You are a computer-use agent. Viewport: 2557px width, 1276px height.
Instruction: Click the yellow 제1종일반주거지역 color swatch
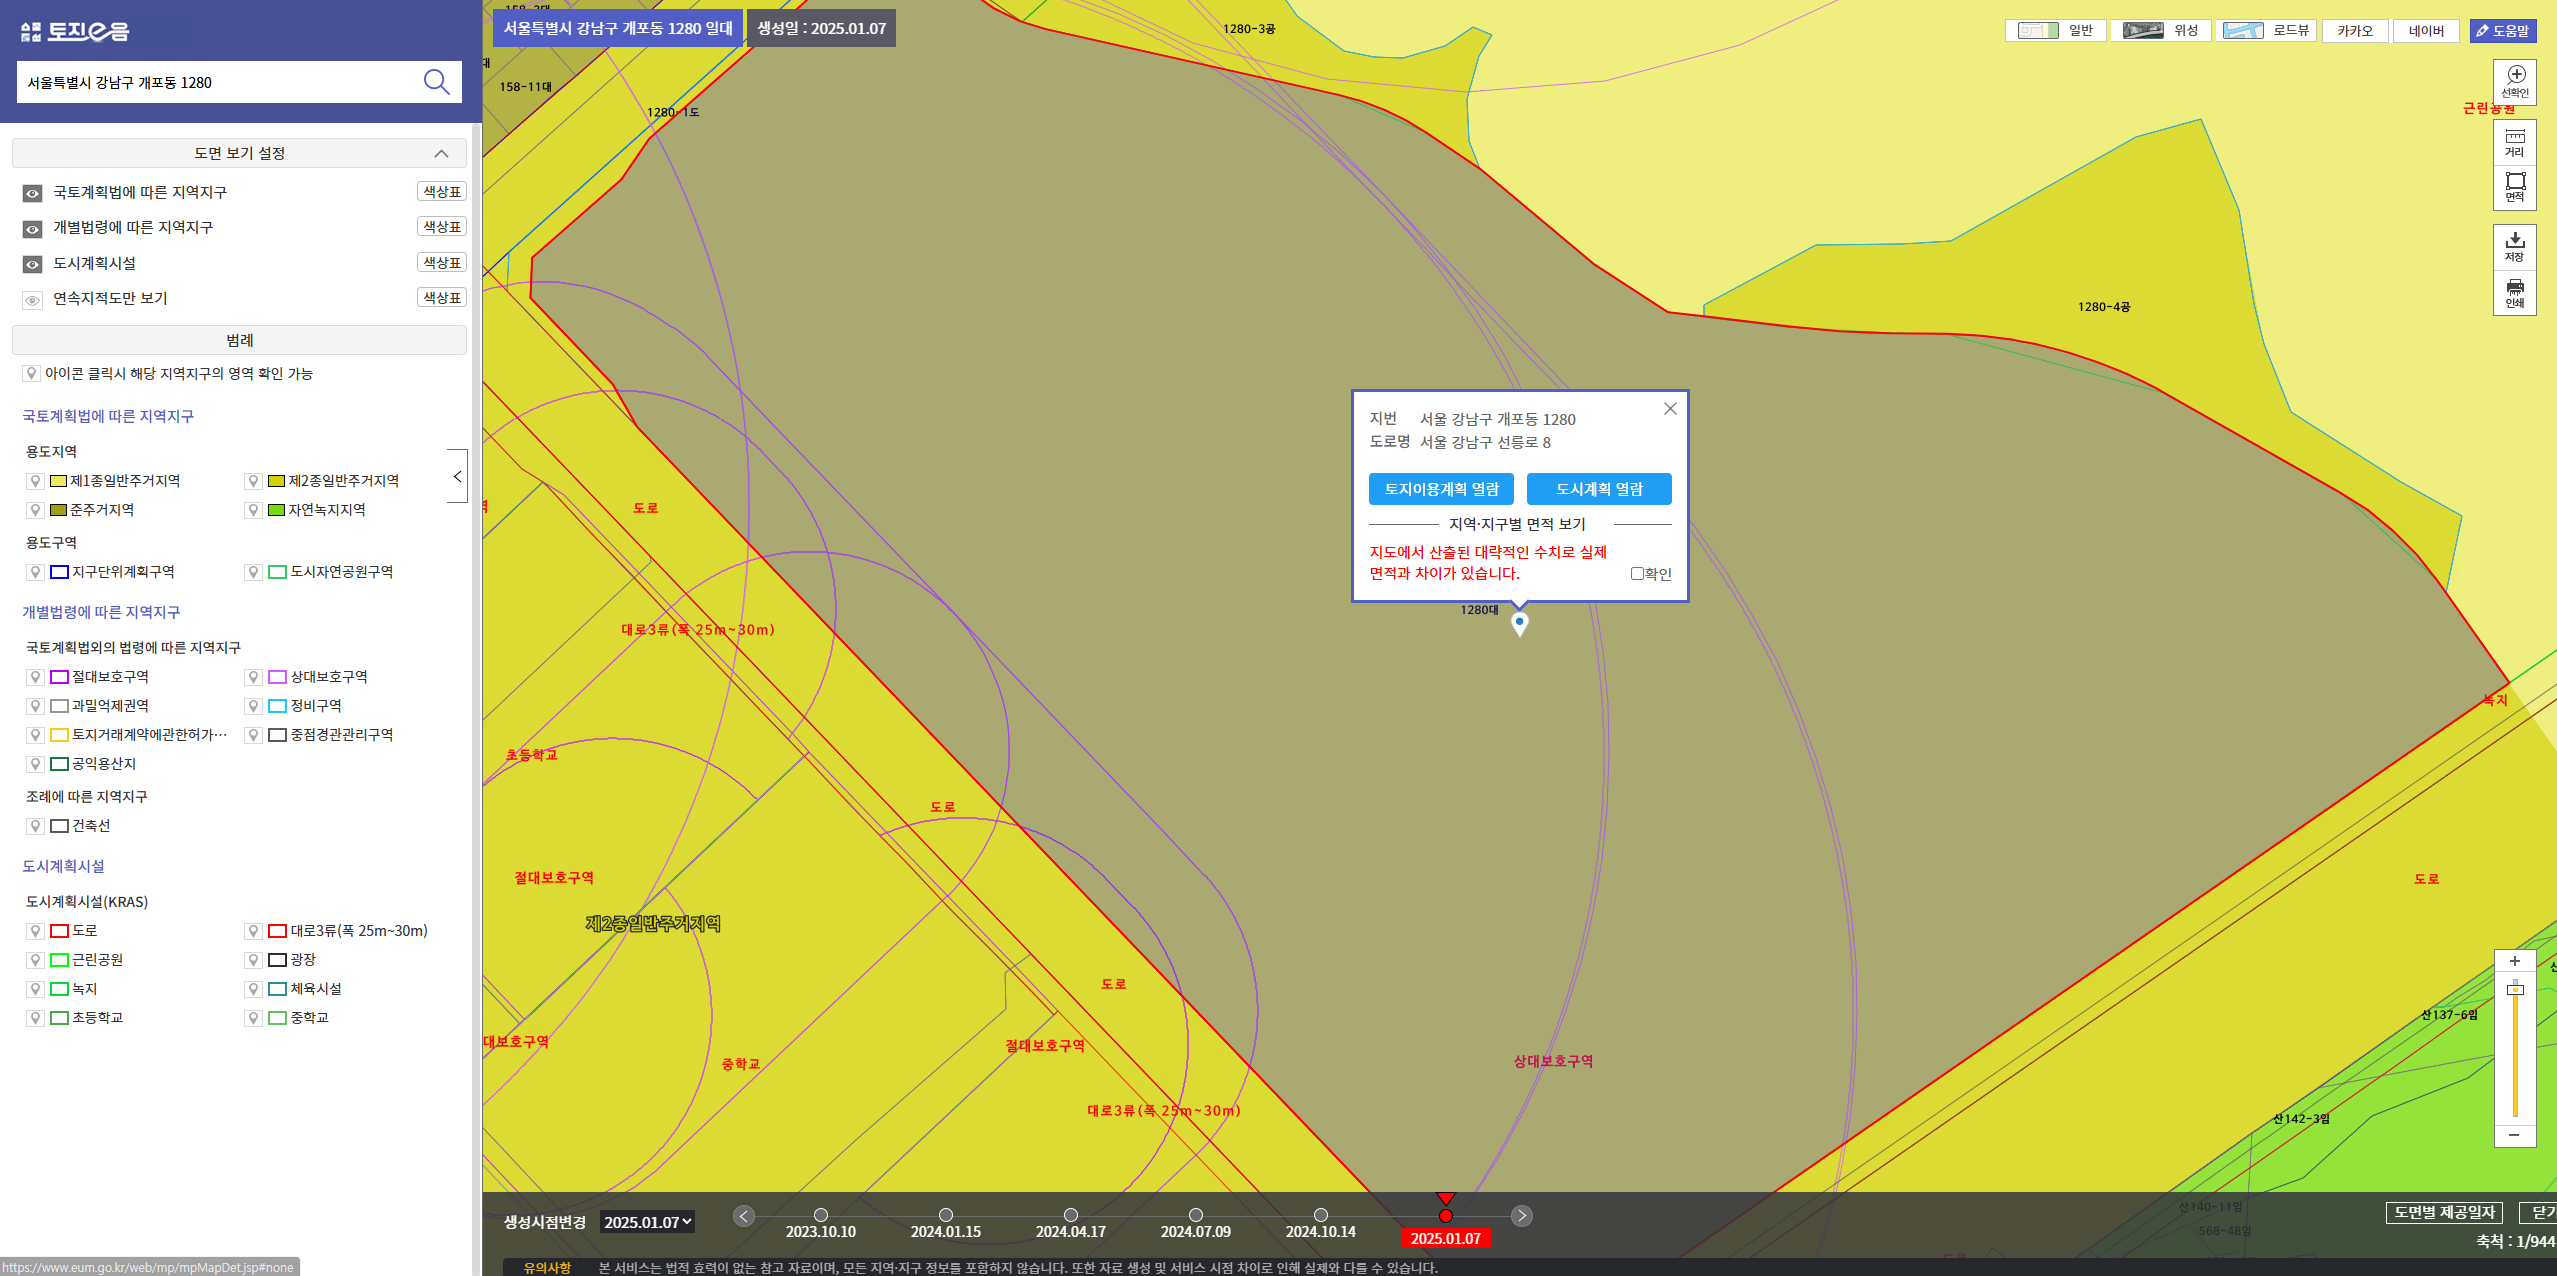pyautogui.click(x=59, y=481)
